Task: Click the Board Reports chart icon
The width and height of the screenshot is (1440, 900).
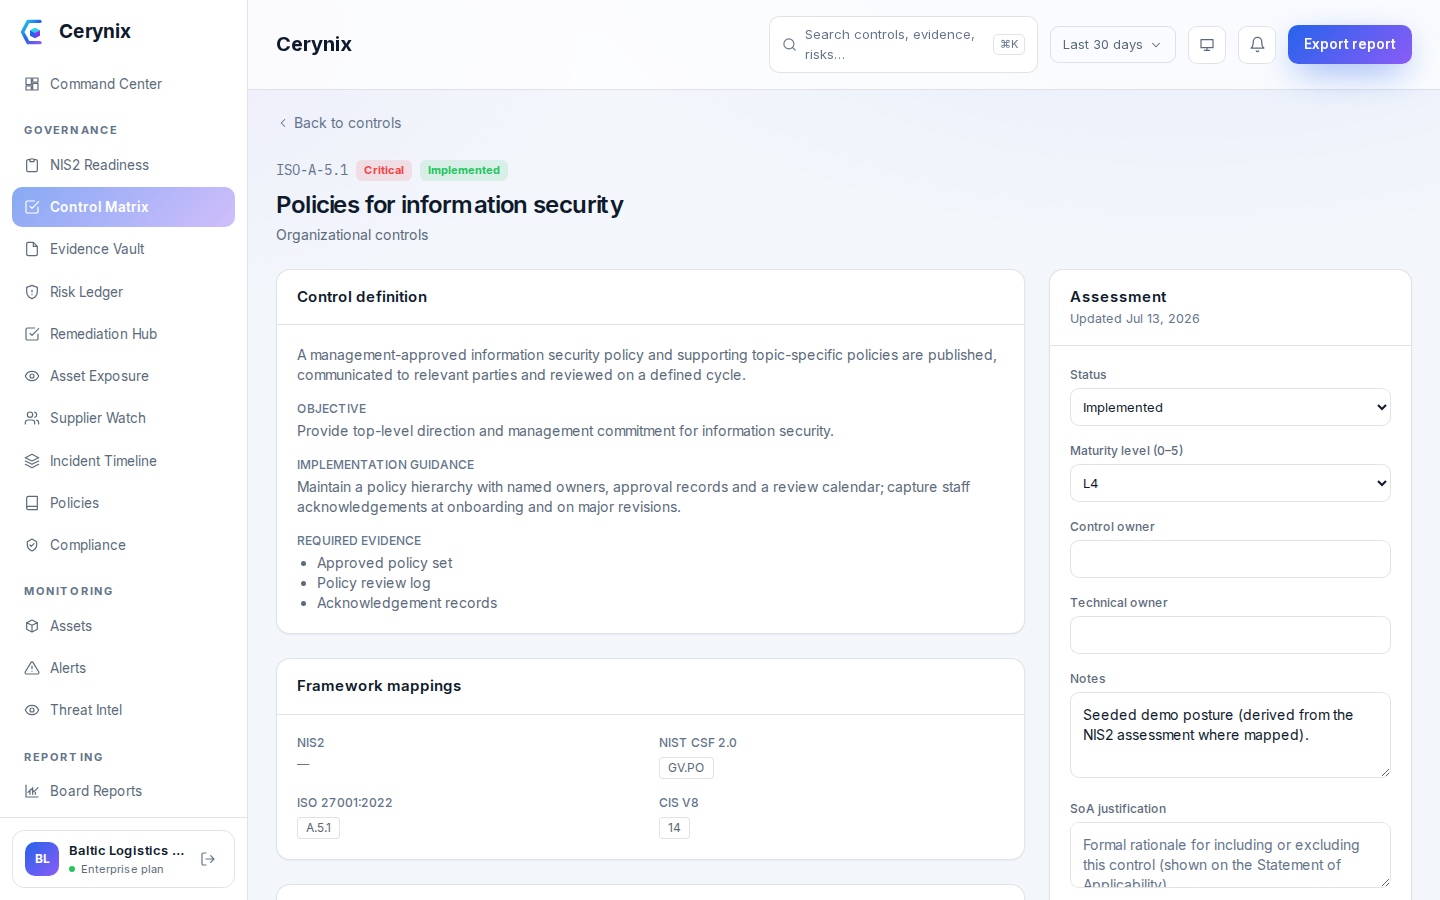Action: [32, 791]
